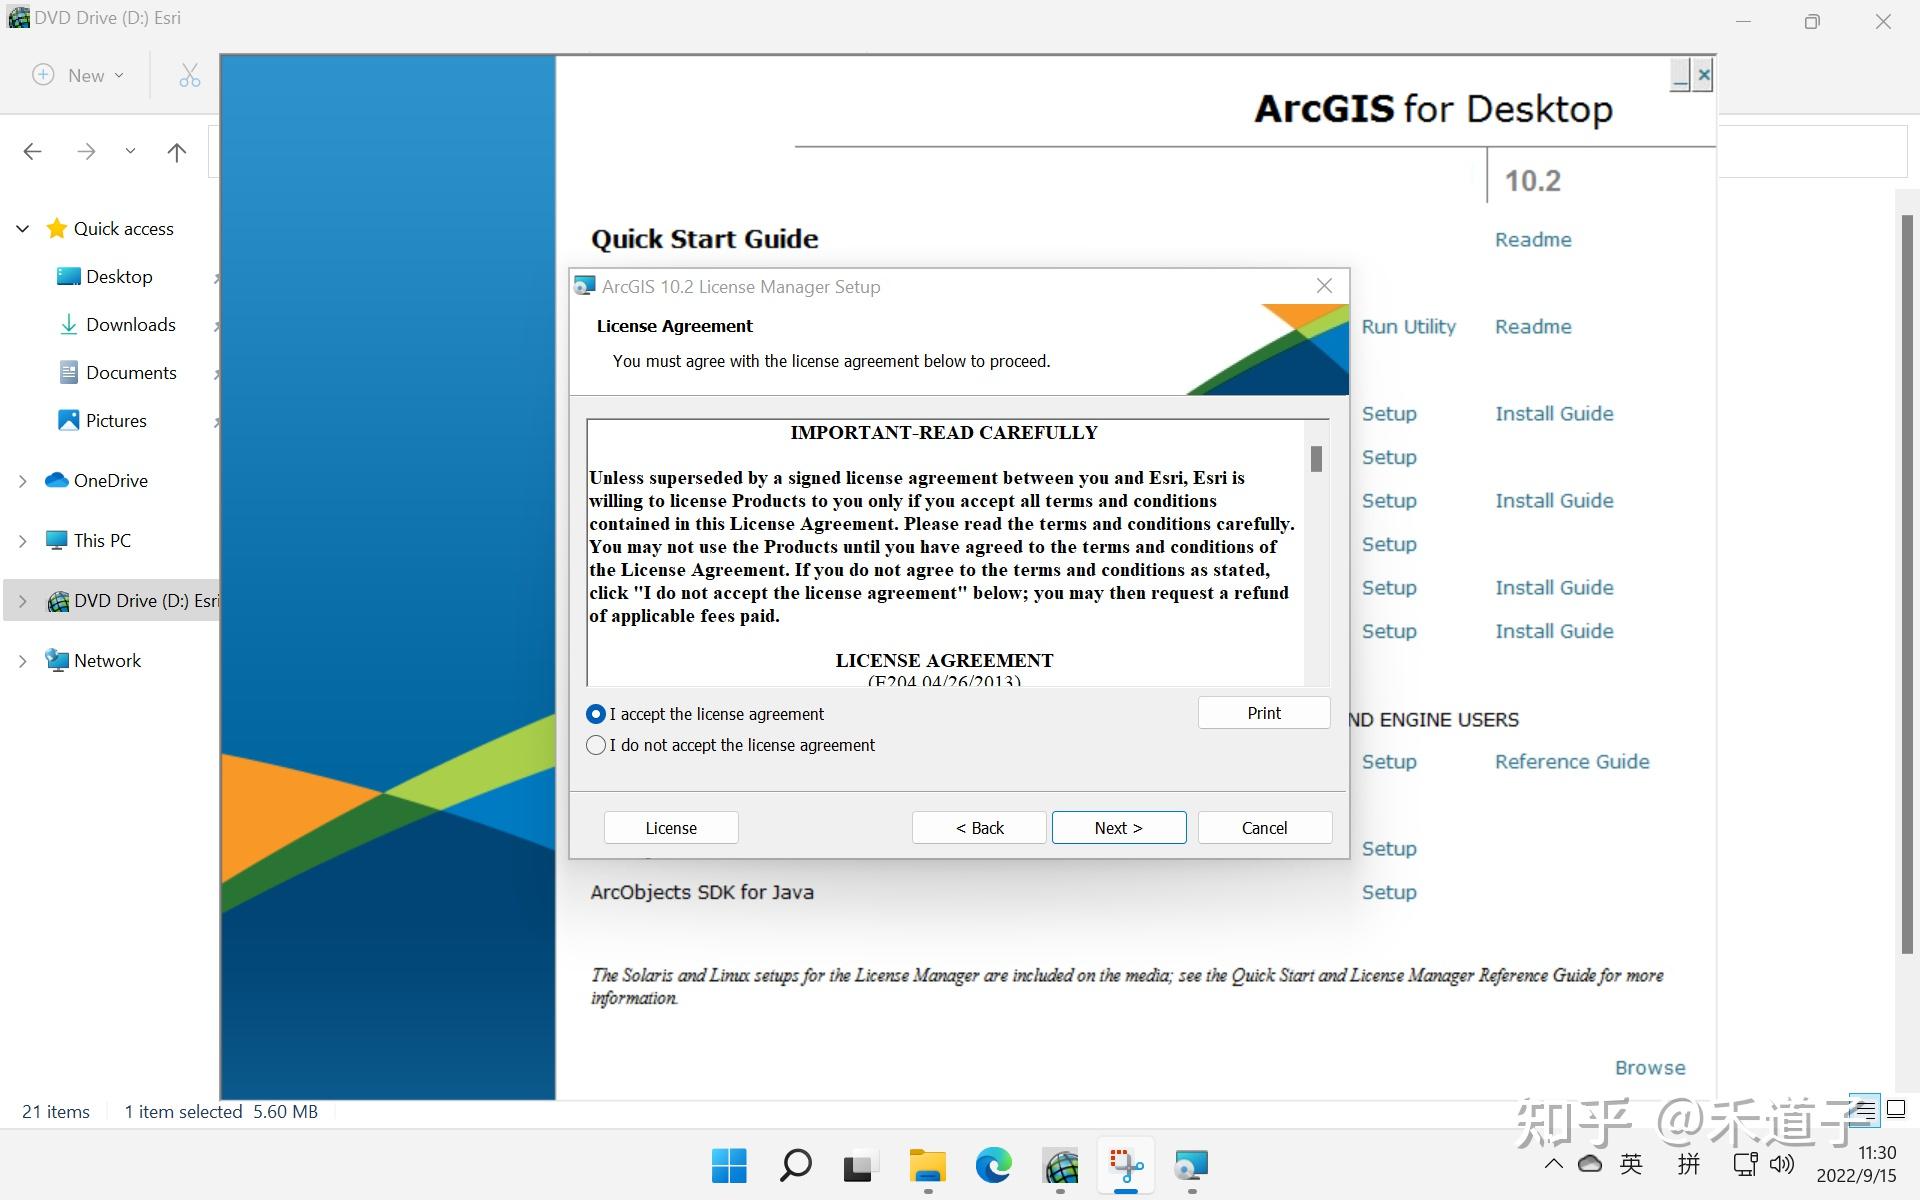Go back with the < Back button
This screenshot has width=1920, height=1200.
[x=979, y=828]
